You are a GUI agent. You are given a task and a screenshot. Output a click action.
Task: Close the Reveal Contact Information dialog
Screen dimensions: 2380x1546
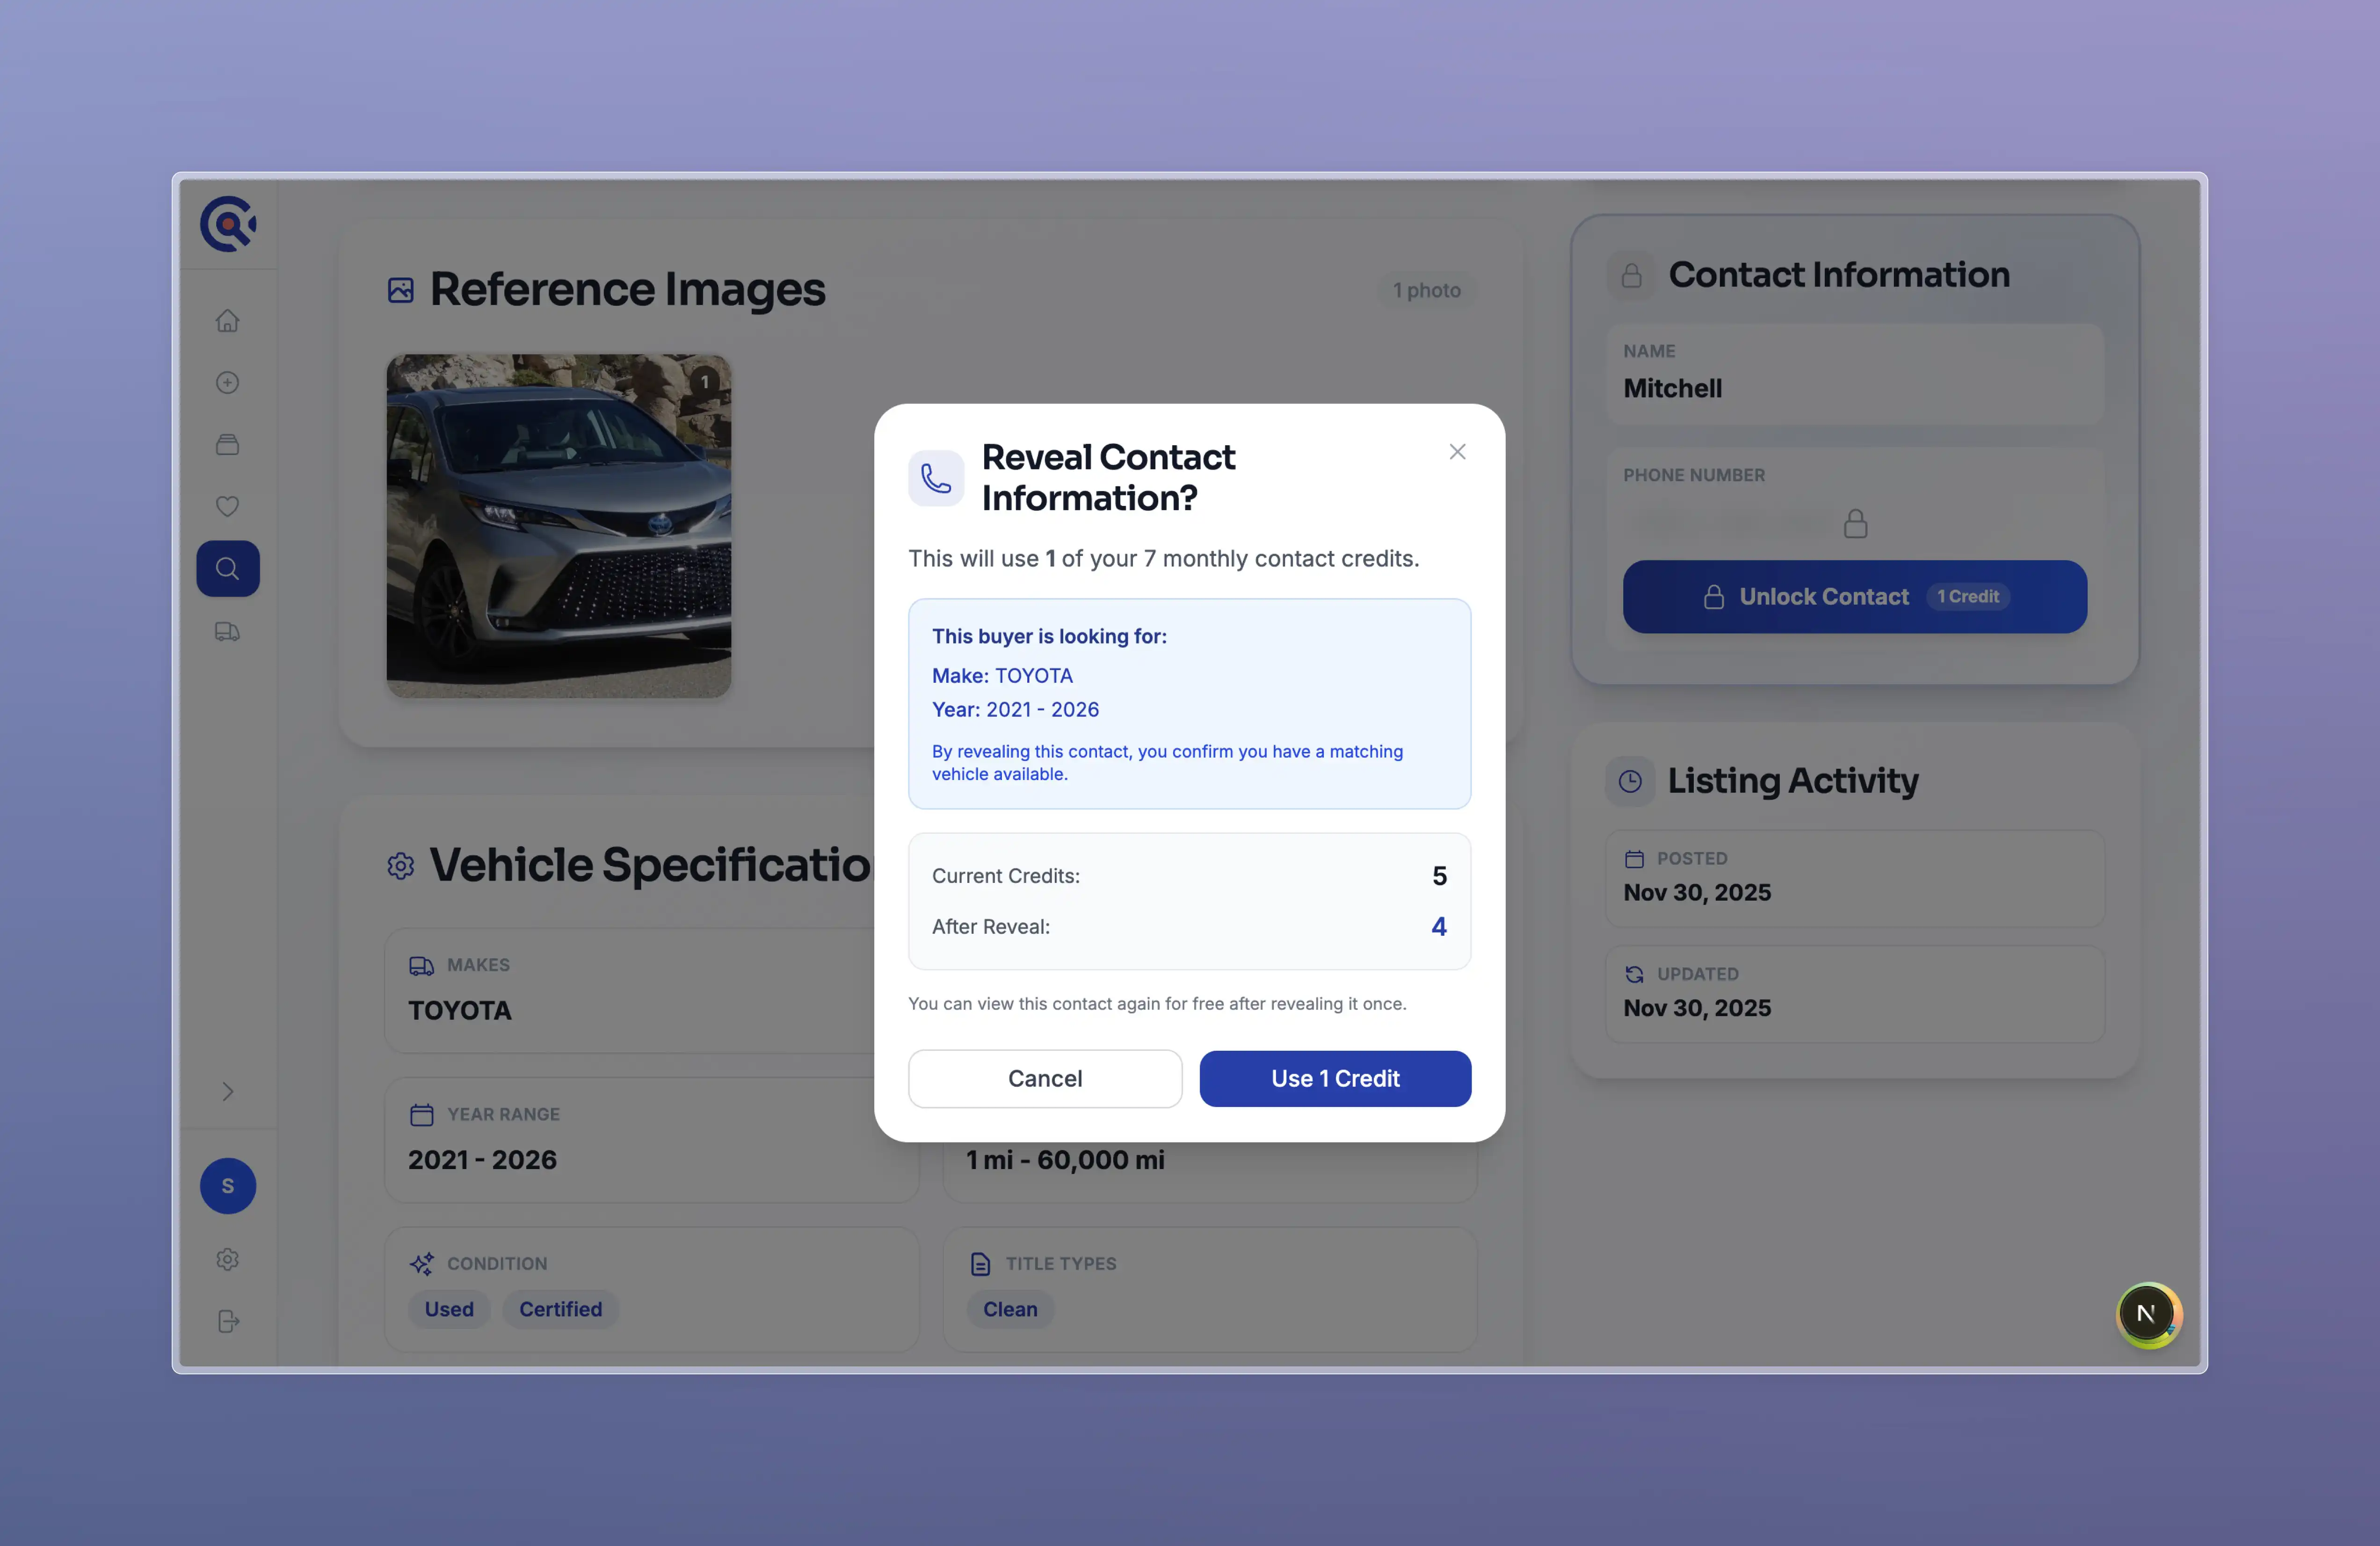(x=1458, y=452)
